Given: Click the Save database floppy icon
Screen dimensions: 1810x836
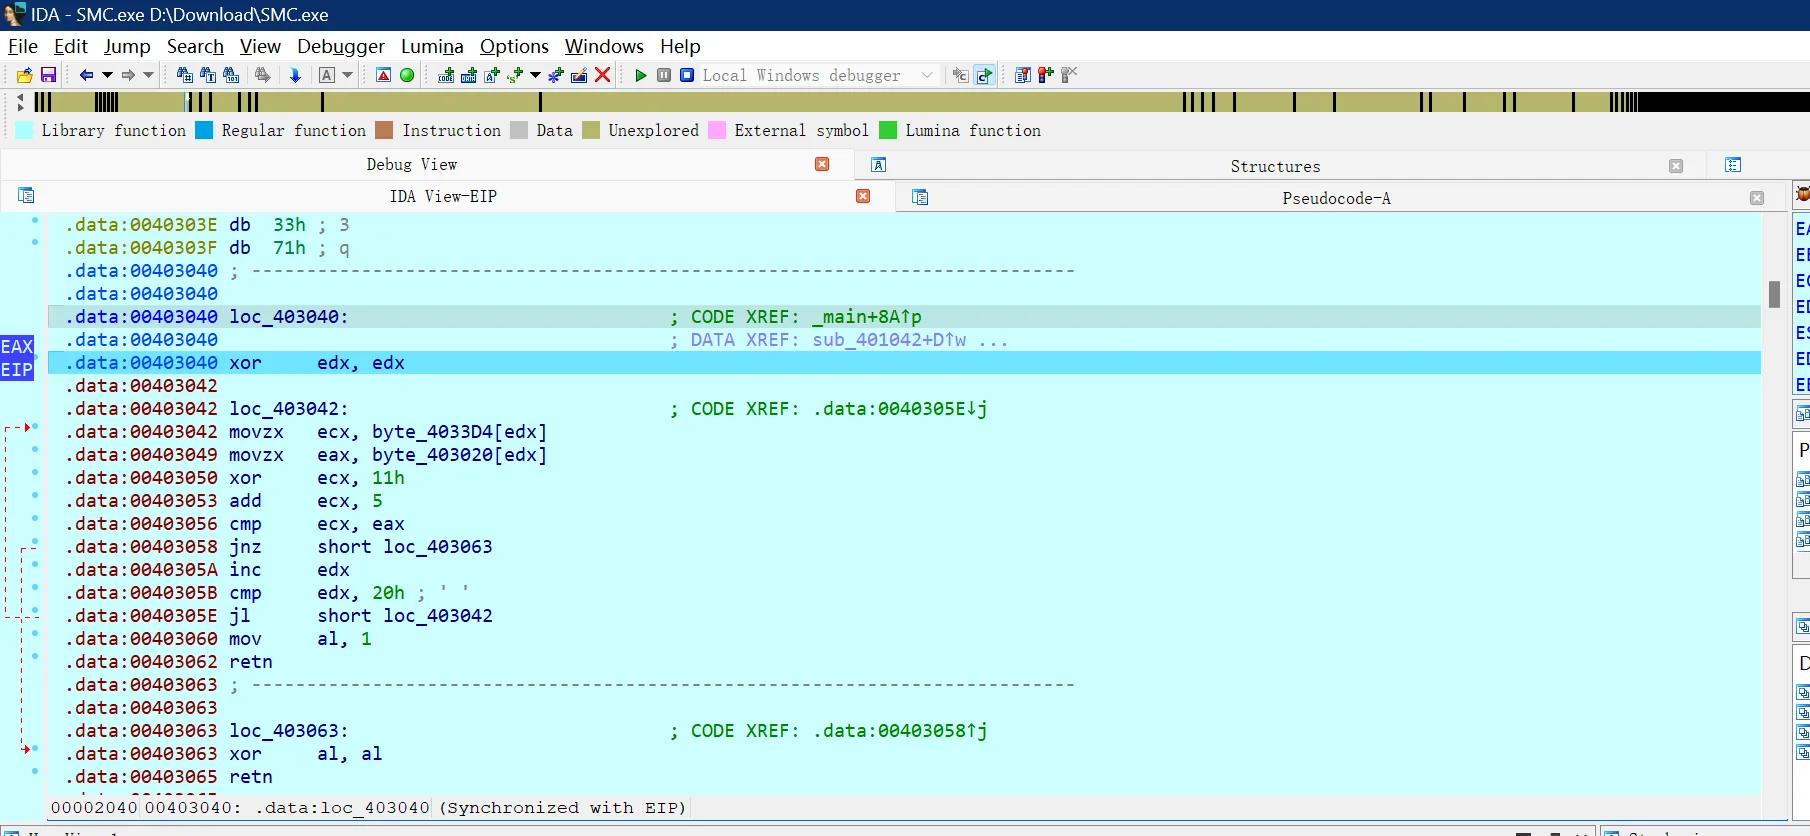Looking at the screenshot, I should pyautogui.click(x=48, y=75).
